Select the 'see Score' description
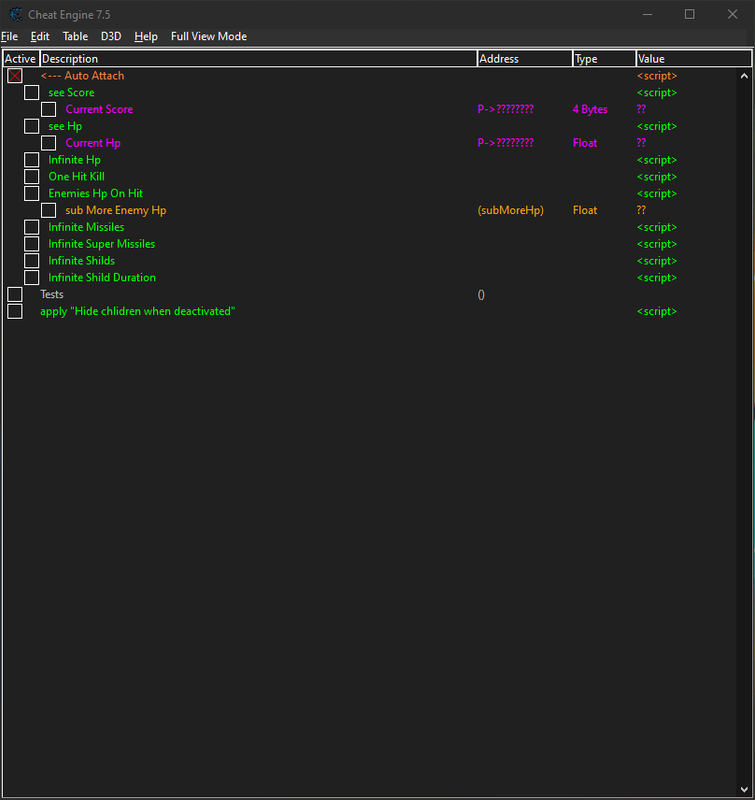This screenshot has height=800, width=755. tap(71, 93)
